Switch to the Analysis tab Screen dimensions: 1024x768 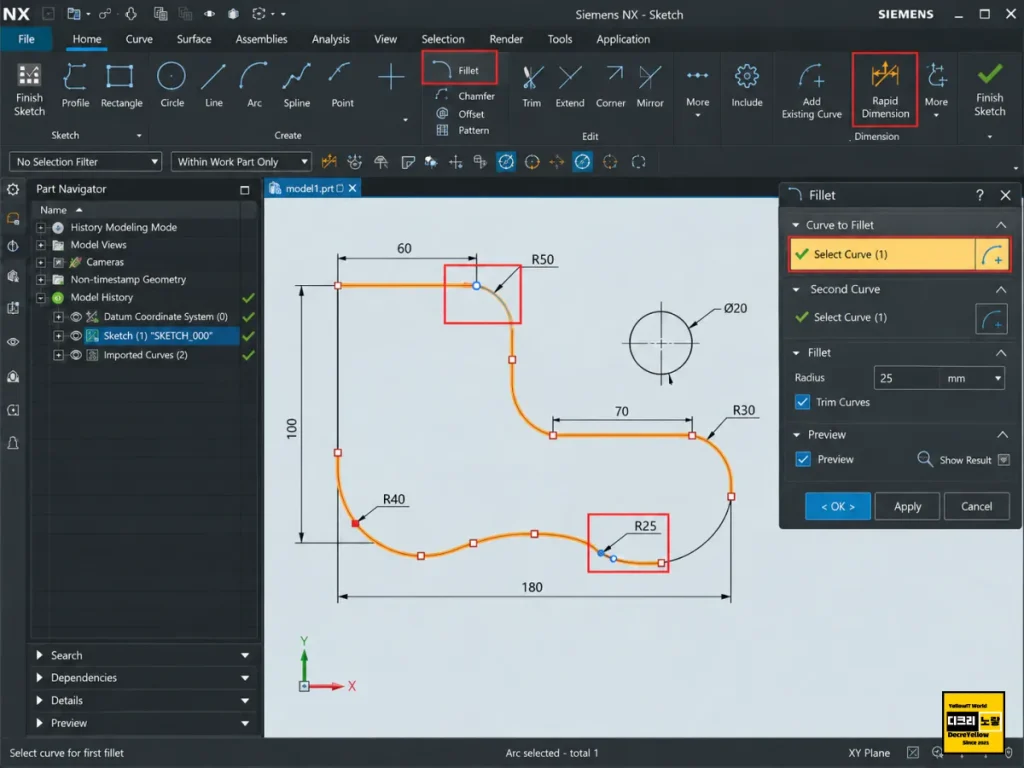click(330, 39)
